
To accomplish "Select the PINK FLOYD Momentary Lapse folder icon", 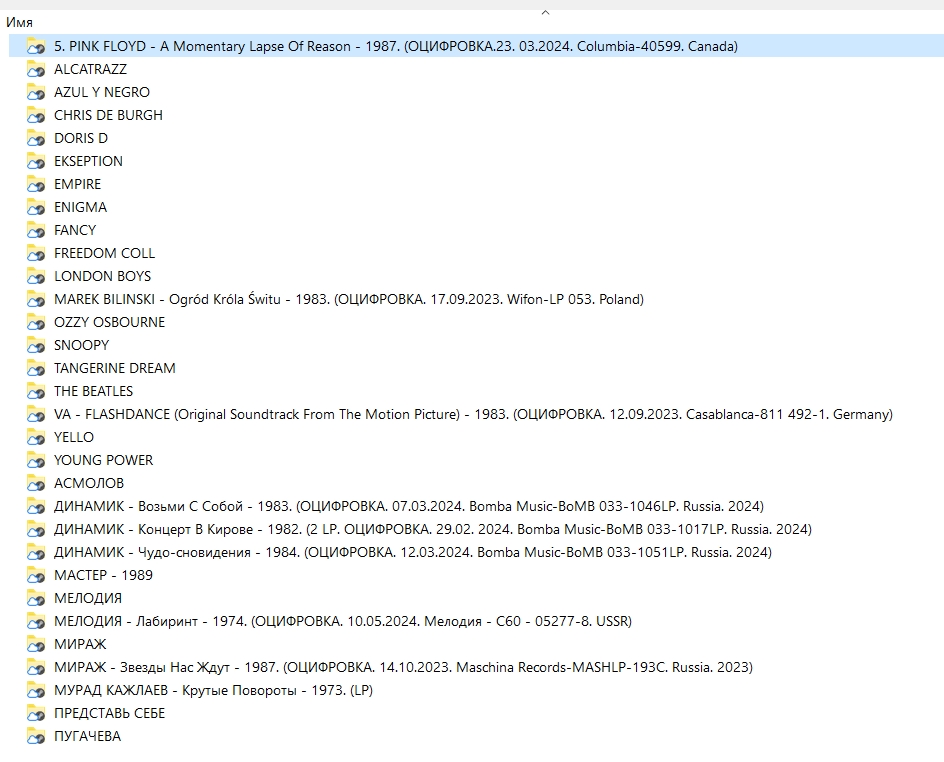I will click(x=36, y=46).
